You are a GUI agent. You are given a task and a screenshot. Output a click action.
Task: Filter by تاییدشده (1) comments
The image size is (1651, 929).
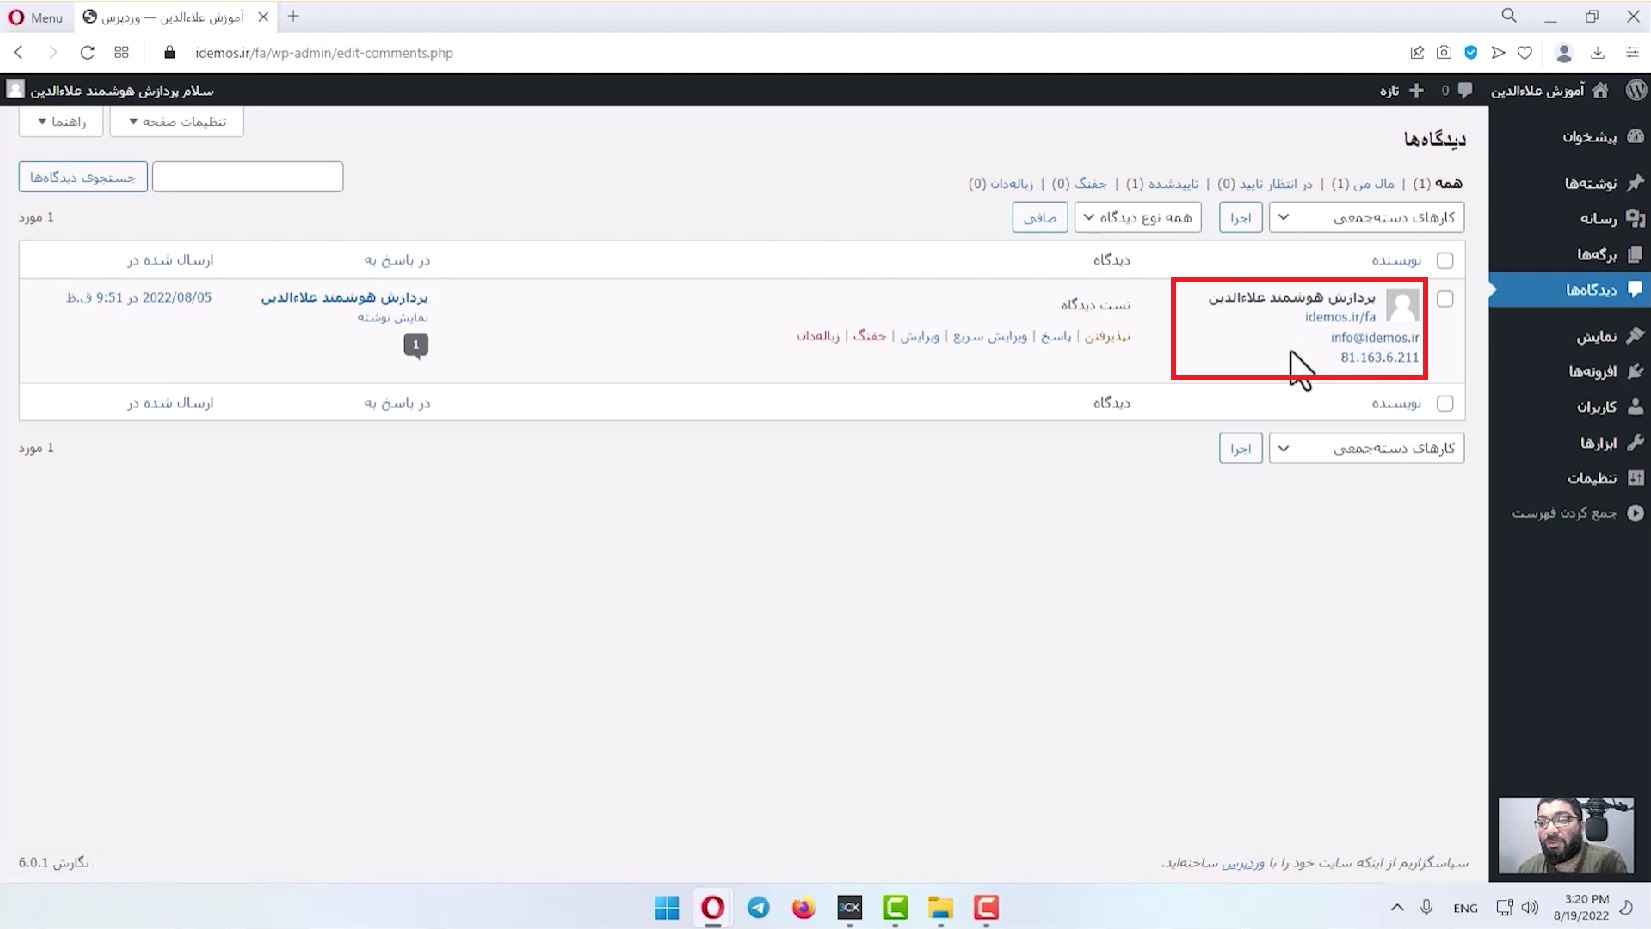pyautogui.click(x=1162, y=183)
